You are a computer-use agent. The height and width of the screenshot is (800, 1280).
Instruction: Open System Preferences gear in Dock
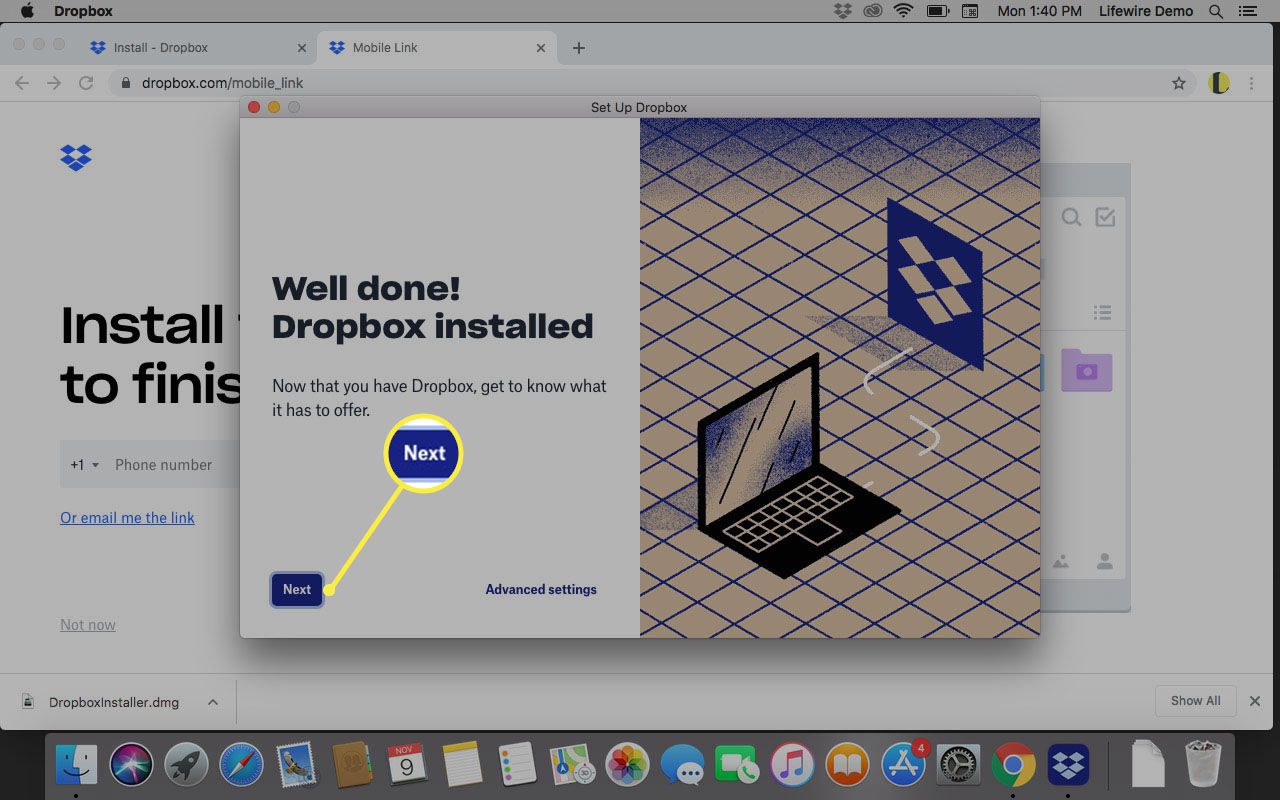[959, 765]
